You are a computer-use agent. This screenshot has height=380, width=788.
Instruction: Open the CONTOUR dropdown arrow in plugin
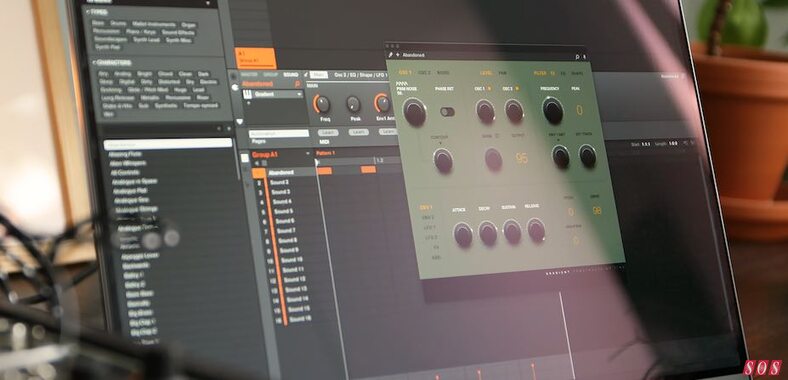tap(440, 143)
